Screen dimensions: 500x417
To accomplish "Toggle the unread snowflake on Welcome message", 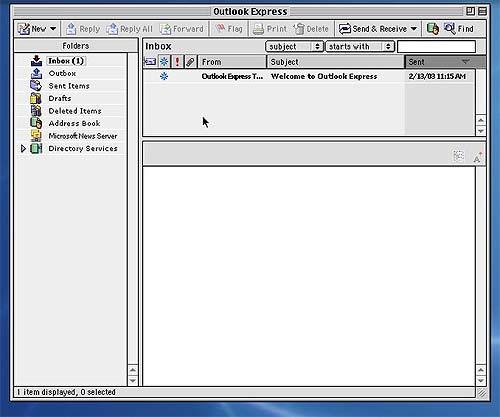I will 164,76.
